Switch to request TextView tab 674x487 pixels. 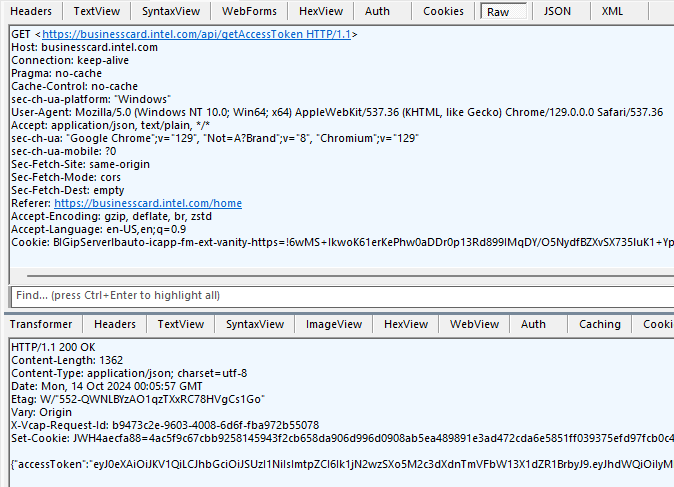click(97, 11)
